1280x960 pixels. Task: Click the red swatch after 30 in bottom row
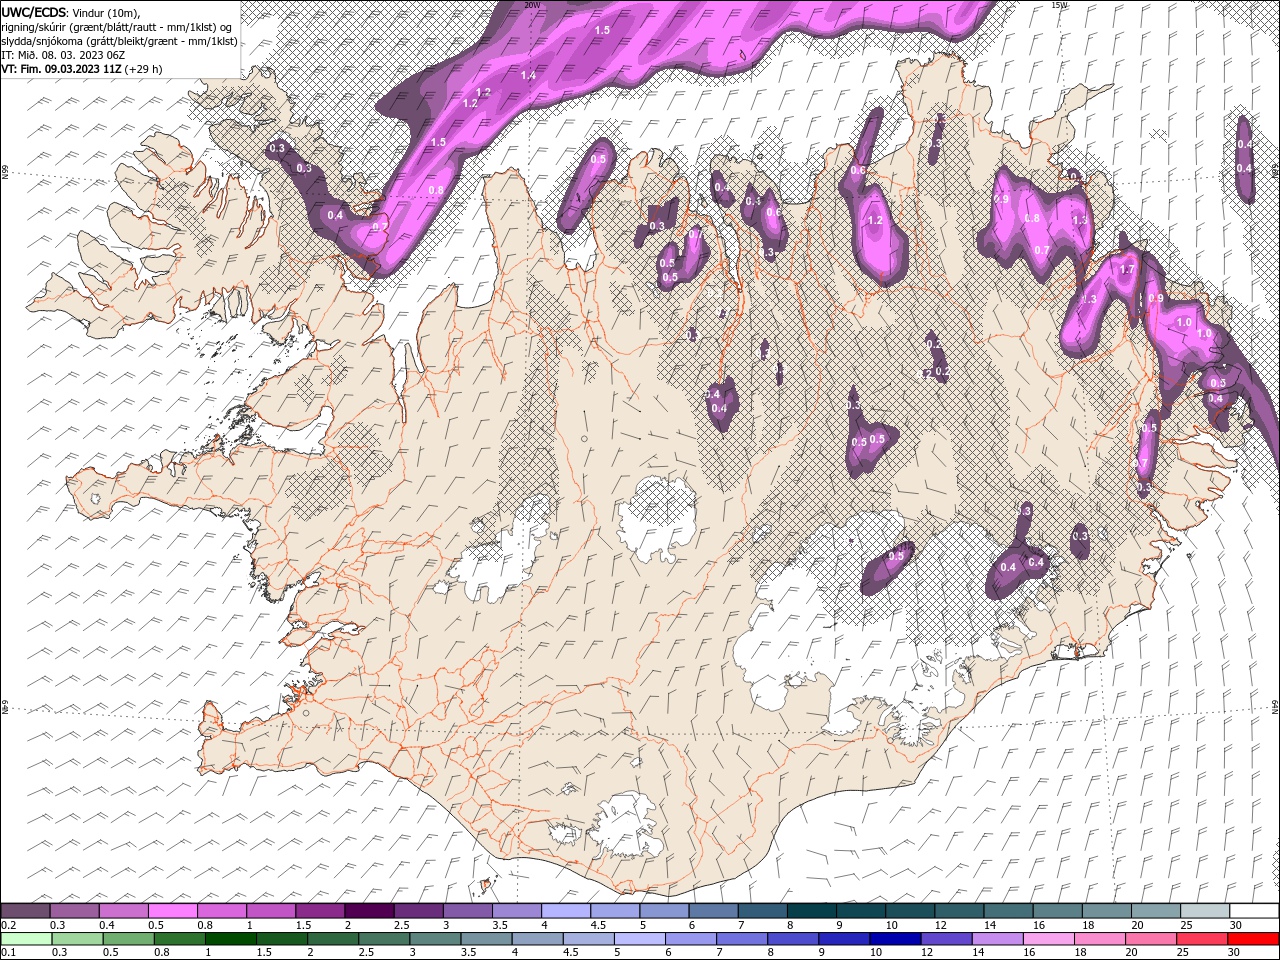(x=1251, y=938)
